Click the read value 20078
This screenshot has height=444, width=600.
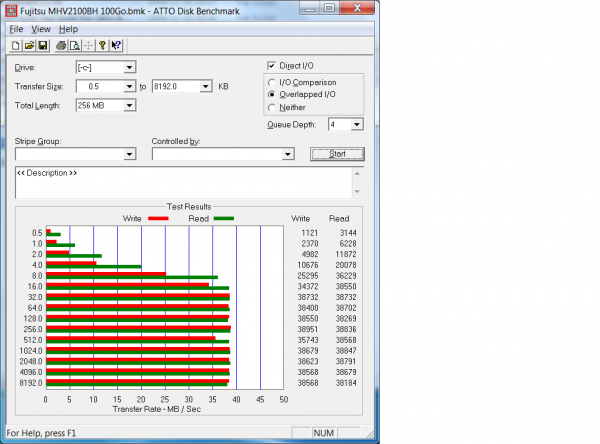click(x=346, y=265)
